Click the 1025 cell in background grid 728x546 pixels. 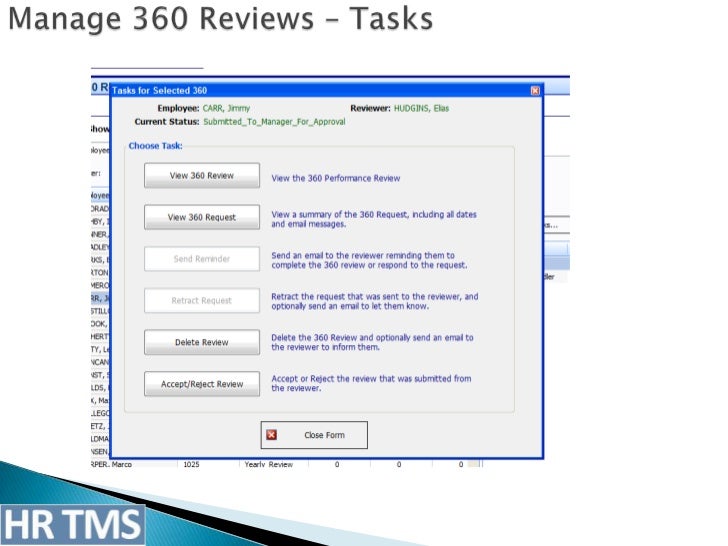point(191,464)
